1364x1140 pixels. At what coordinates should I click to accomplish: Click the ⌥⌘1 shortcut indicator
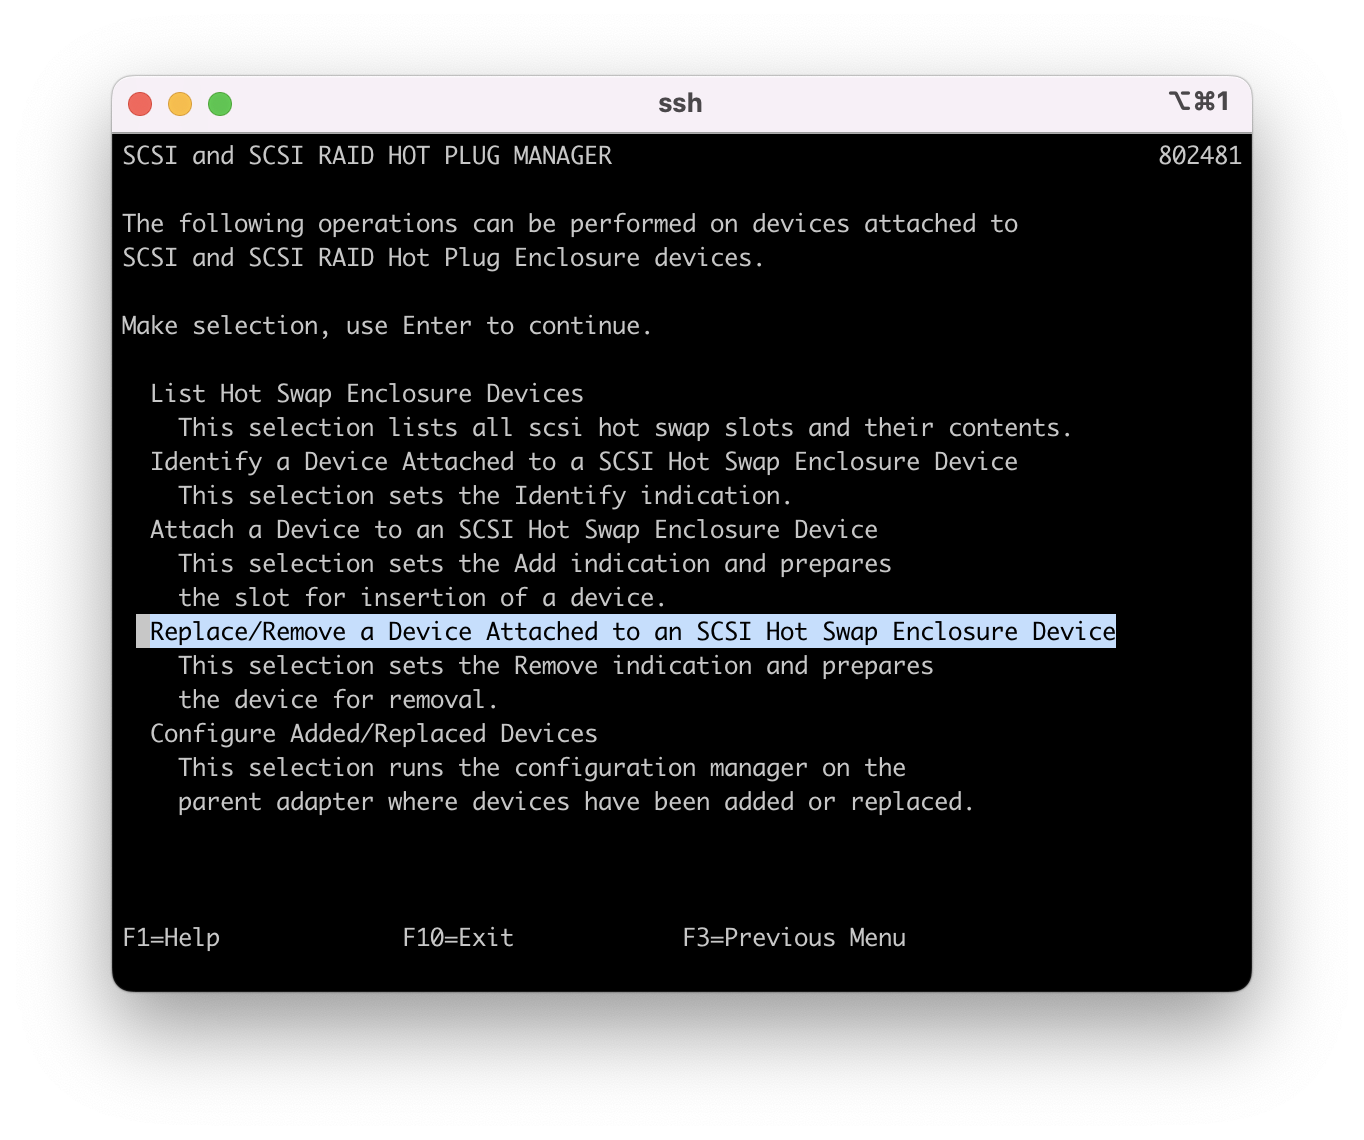point(1198,102)
